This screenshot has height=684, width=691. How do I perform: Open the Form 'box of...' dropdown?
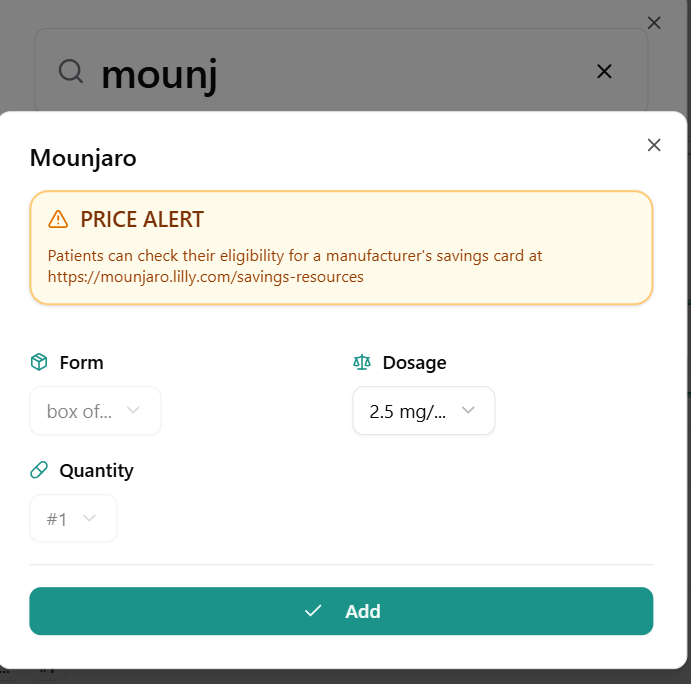[95, 411]
